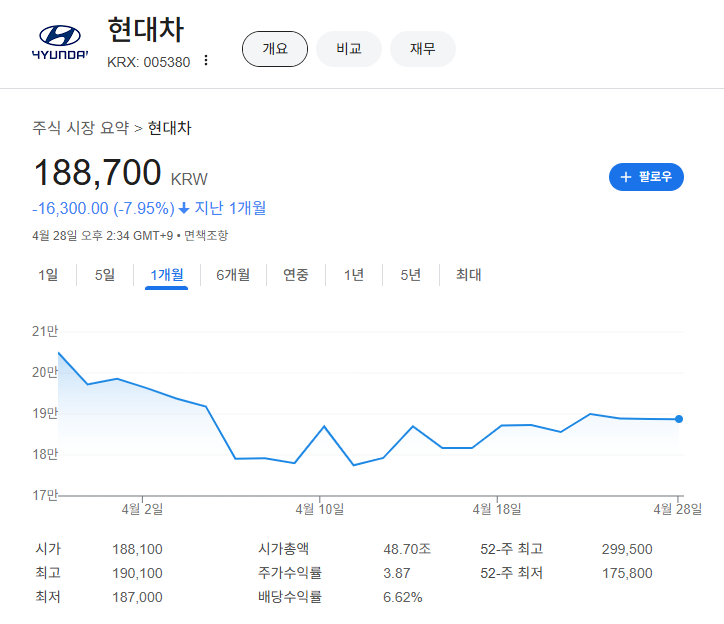Click the current price dot on chart
The image size is (724, 624).
[x=679, y=419]
